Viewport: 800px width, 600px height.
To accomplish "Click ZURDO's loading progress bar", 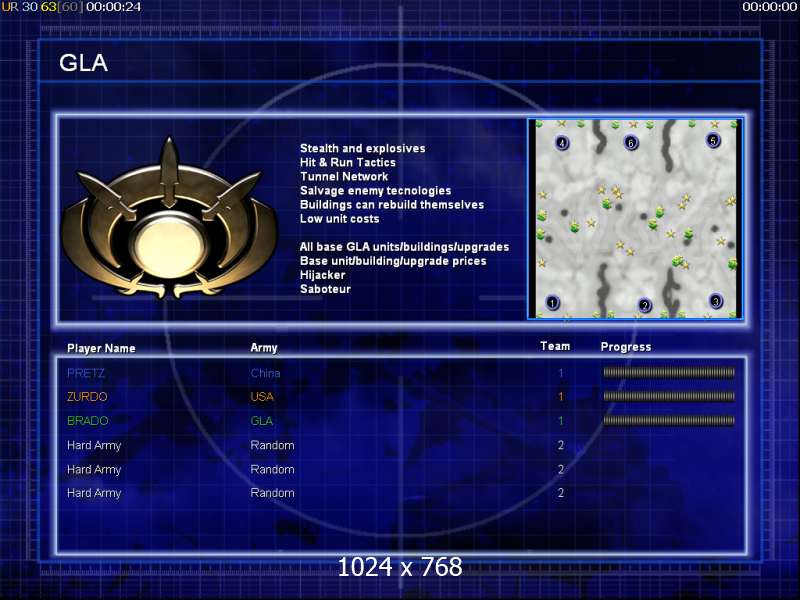I will point(669,396).
